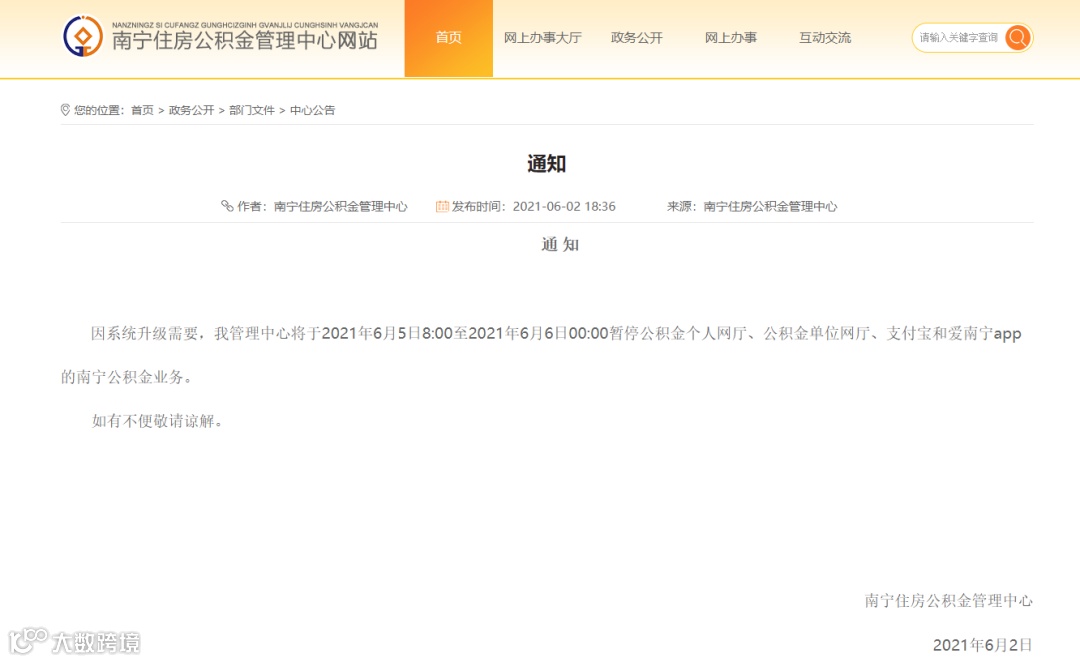Open the 网上办事大厅 menu item

point(543,38)
